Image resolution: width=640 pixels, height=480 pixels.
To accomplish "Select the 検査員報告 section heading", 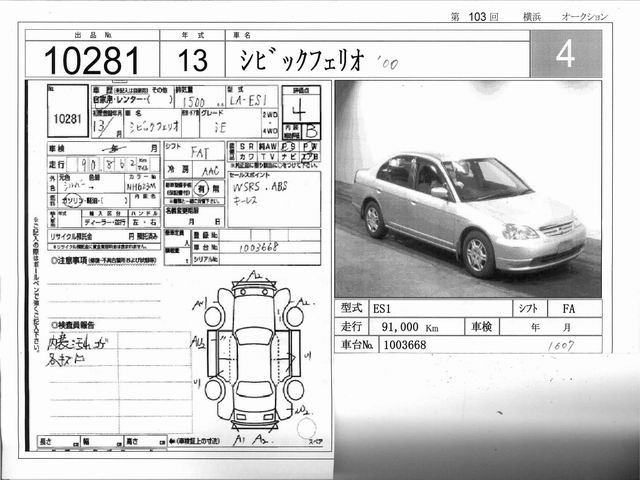I will [73, 325].
